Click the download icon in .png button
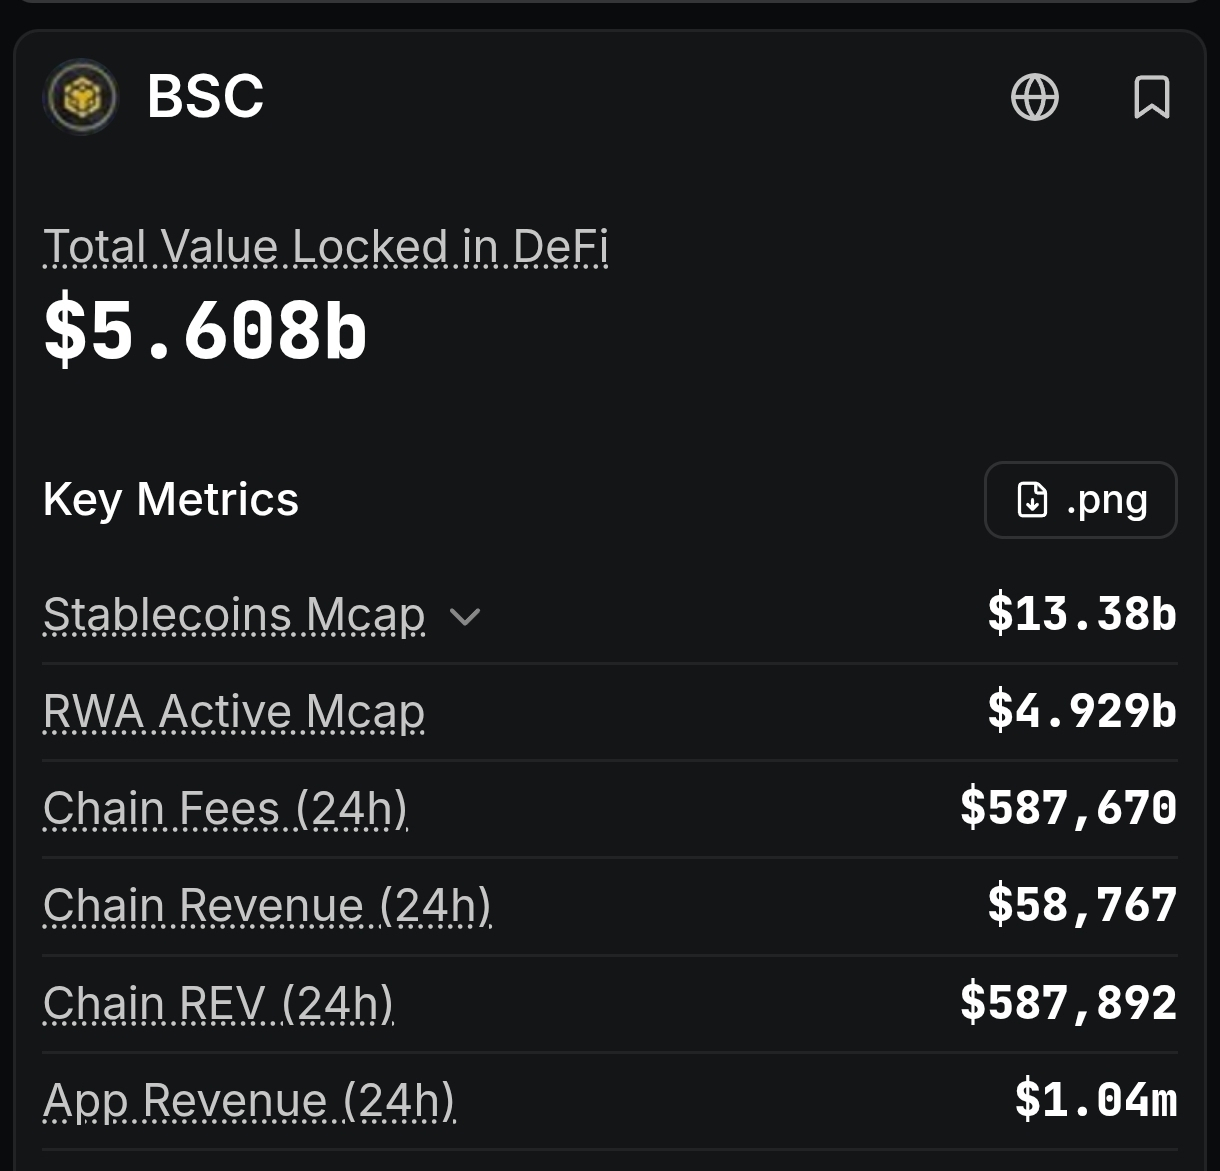 click(1032, 500)
